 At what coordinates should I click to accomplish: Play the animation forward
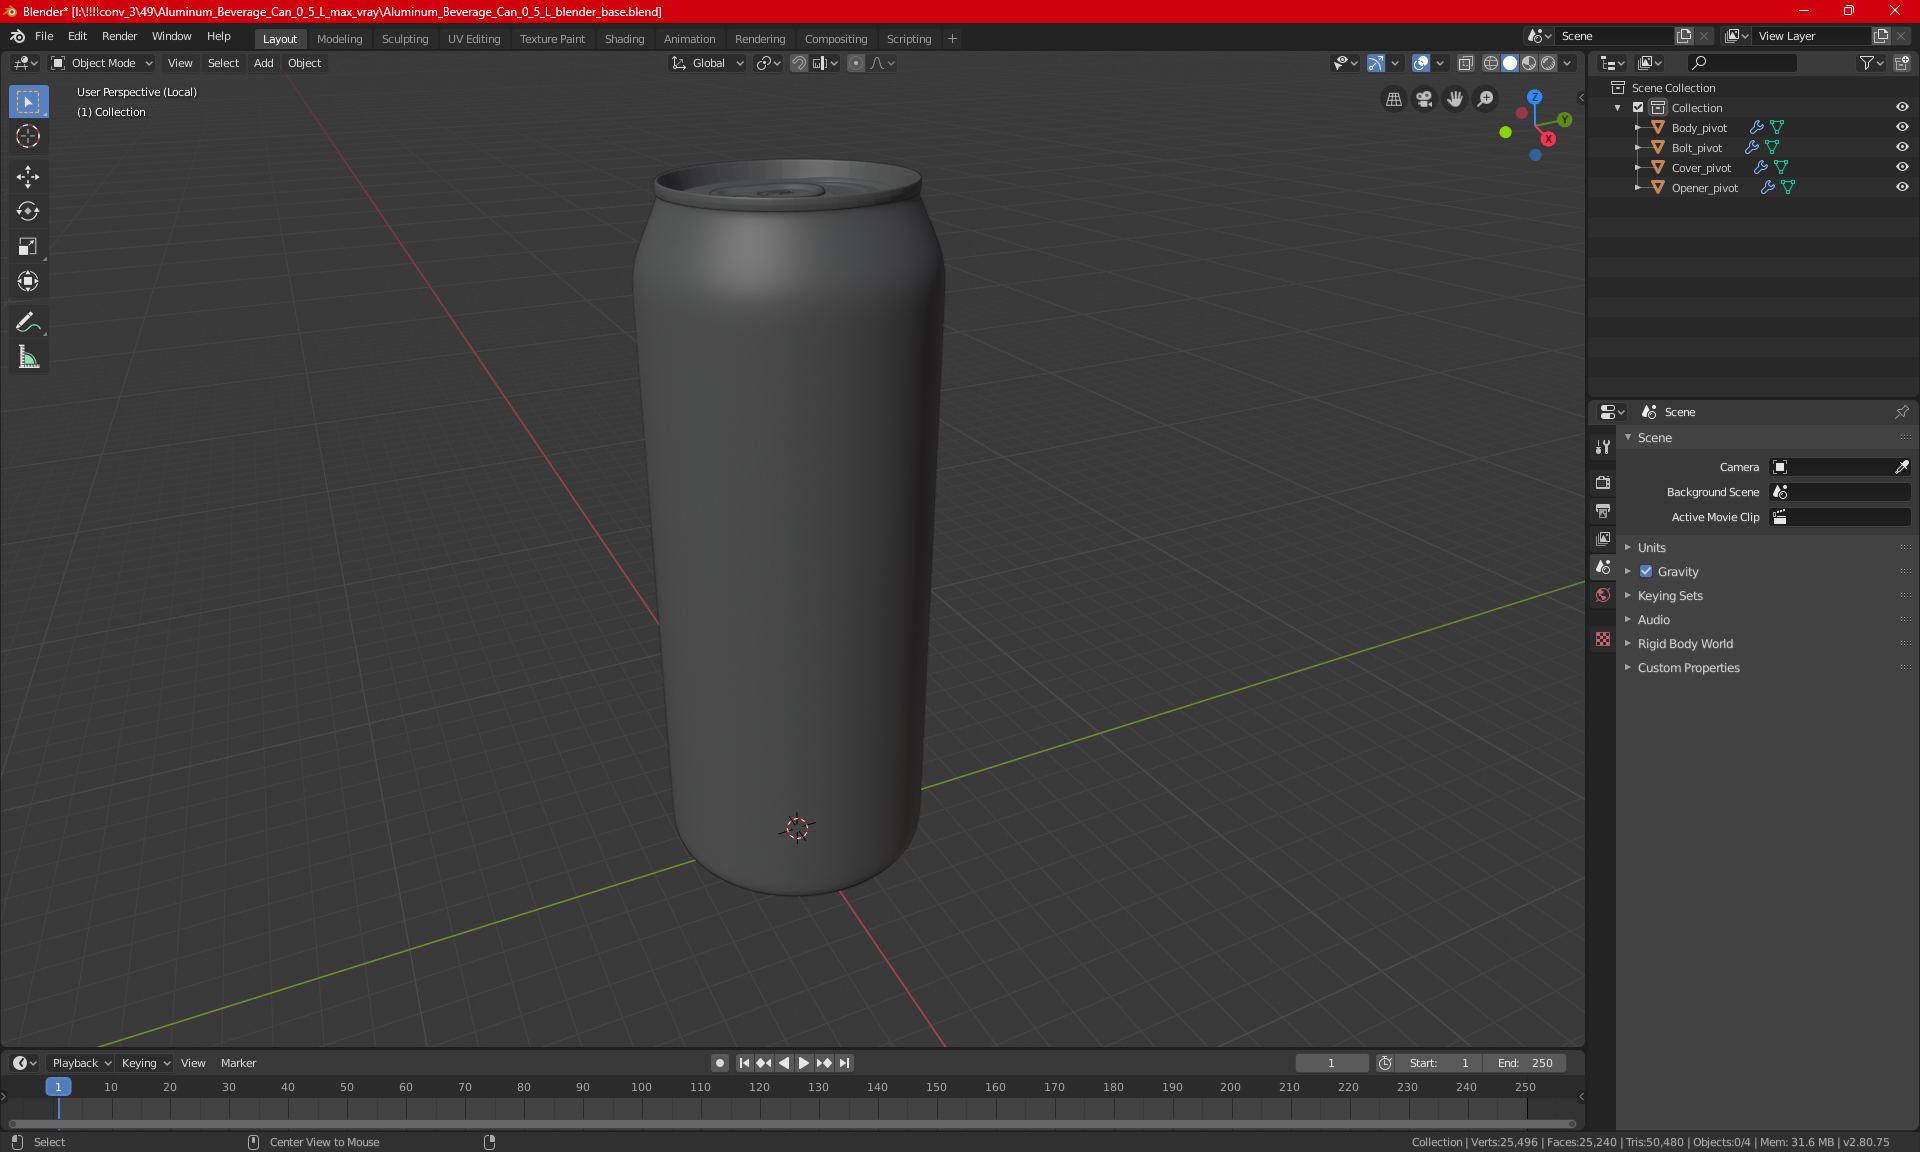803,1063
